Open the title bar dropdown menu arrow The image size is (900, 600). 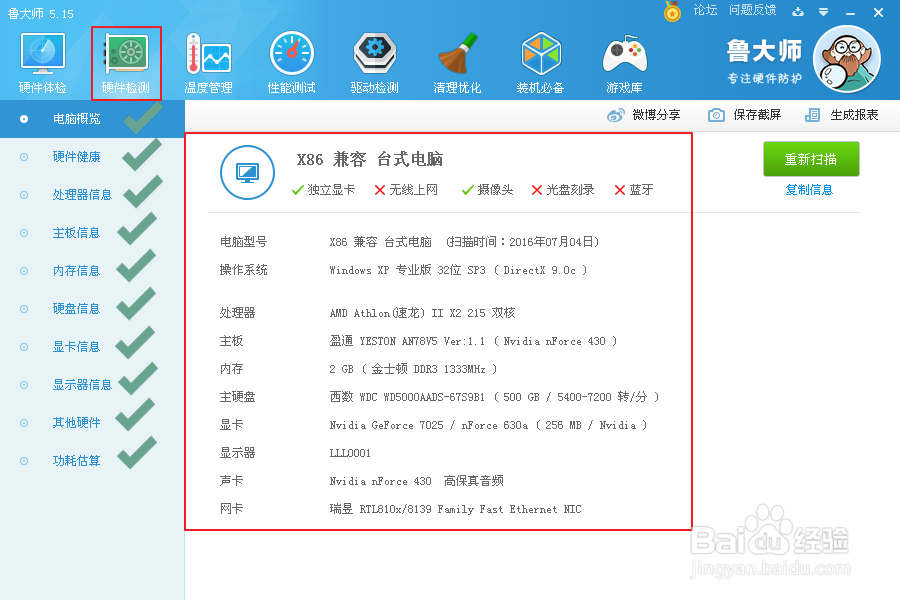tap(823, 12)
